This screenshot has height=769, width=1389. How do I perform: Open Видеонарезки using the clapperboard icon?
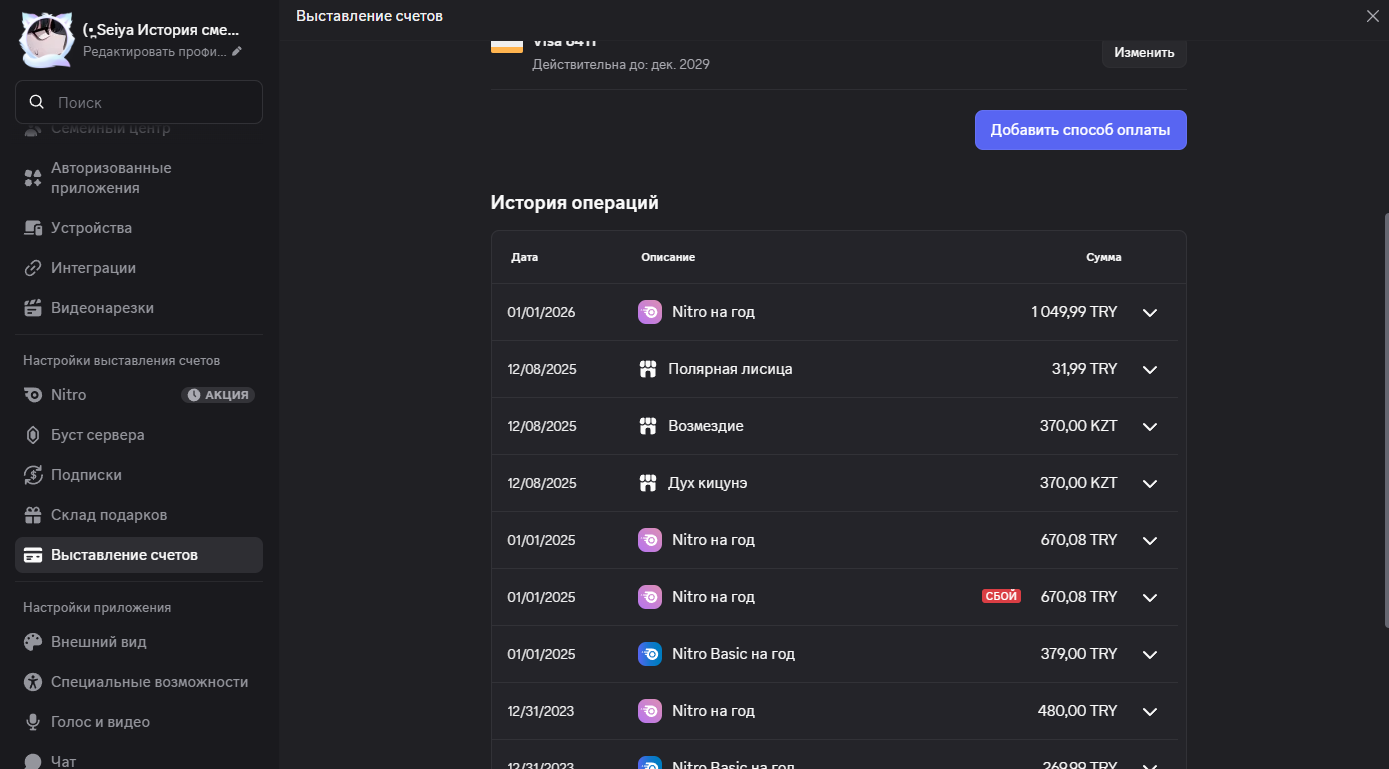pos(33,308)
